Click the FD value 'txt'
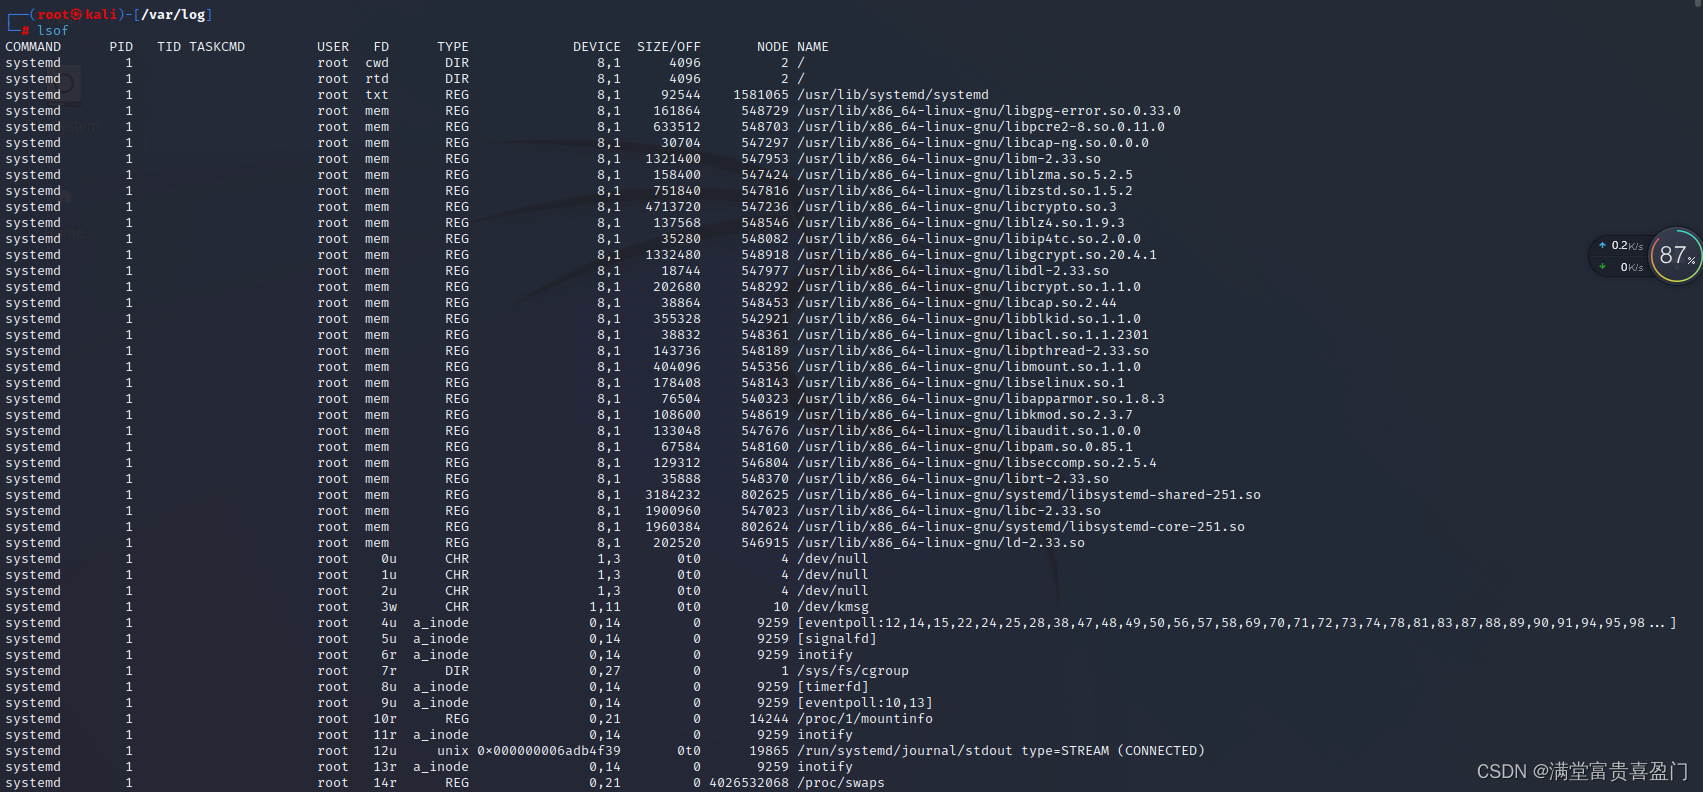Image resolution: width=1703 pixels, height=792 pixels. tap(377, 95)
